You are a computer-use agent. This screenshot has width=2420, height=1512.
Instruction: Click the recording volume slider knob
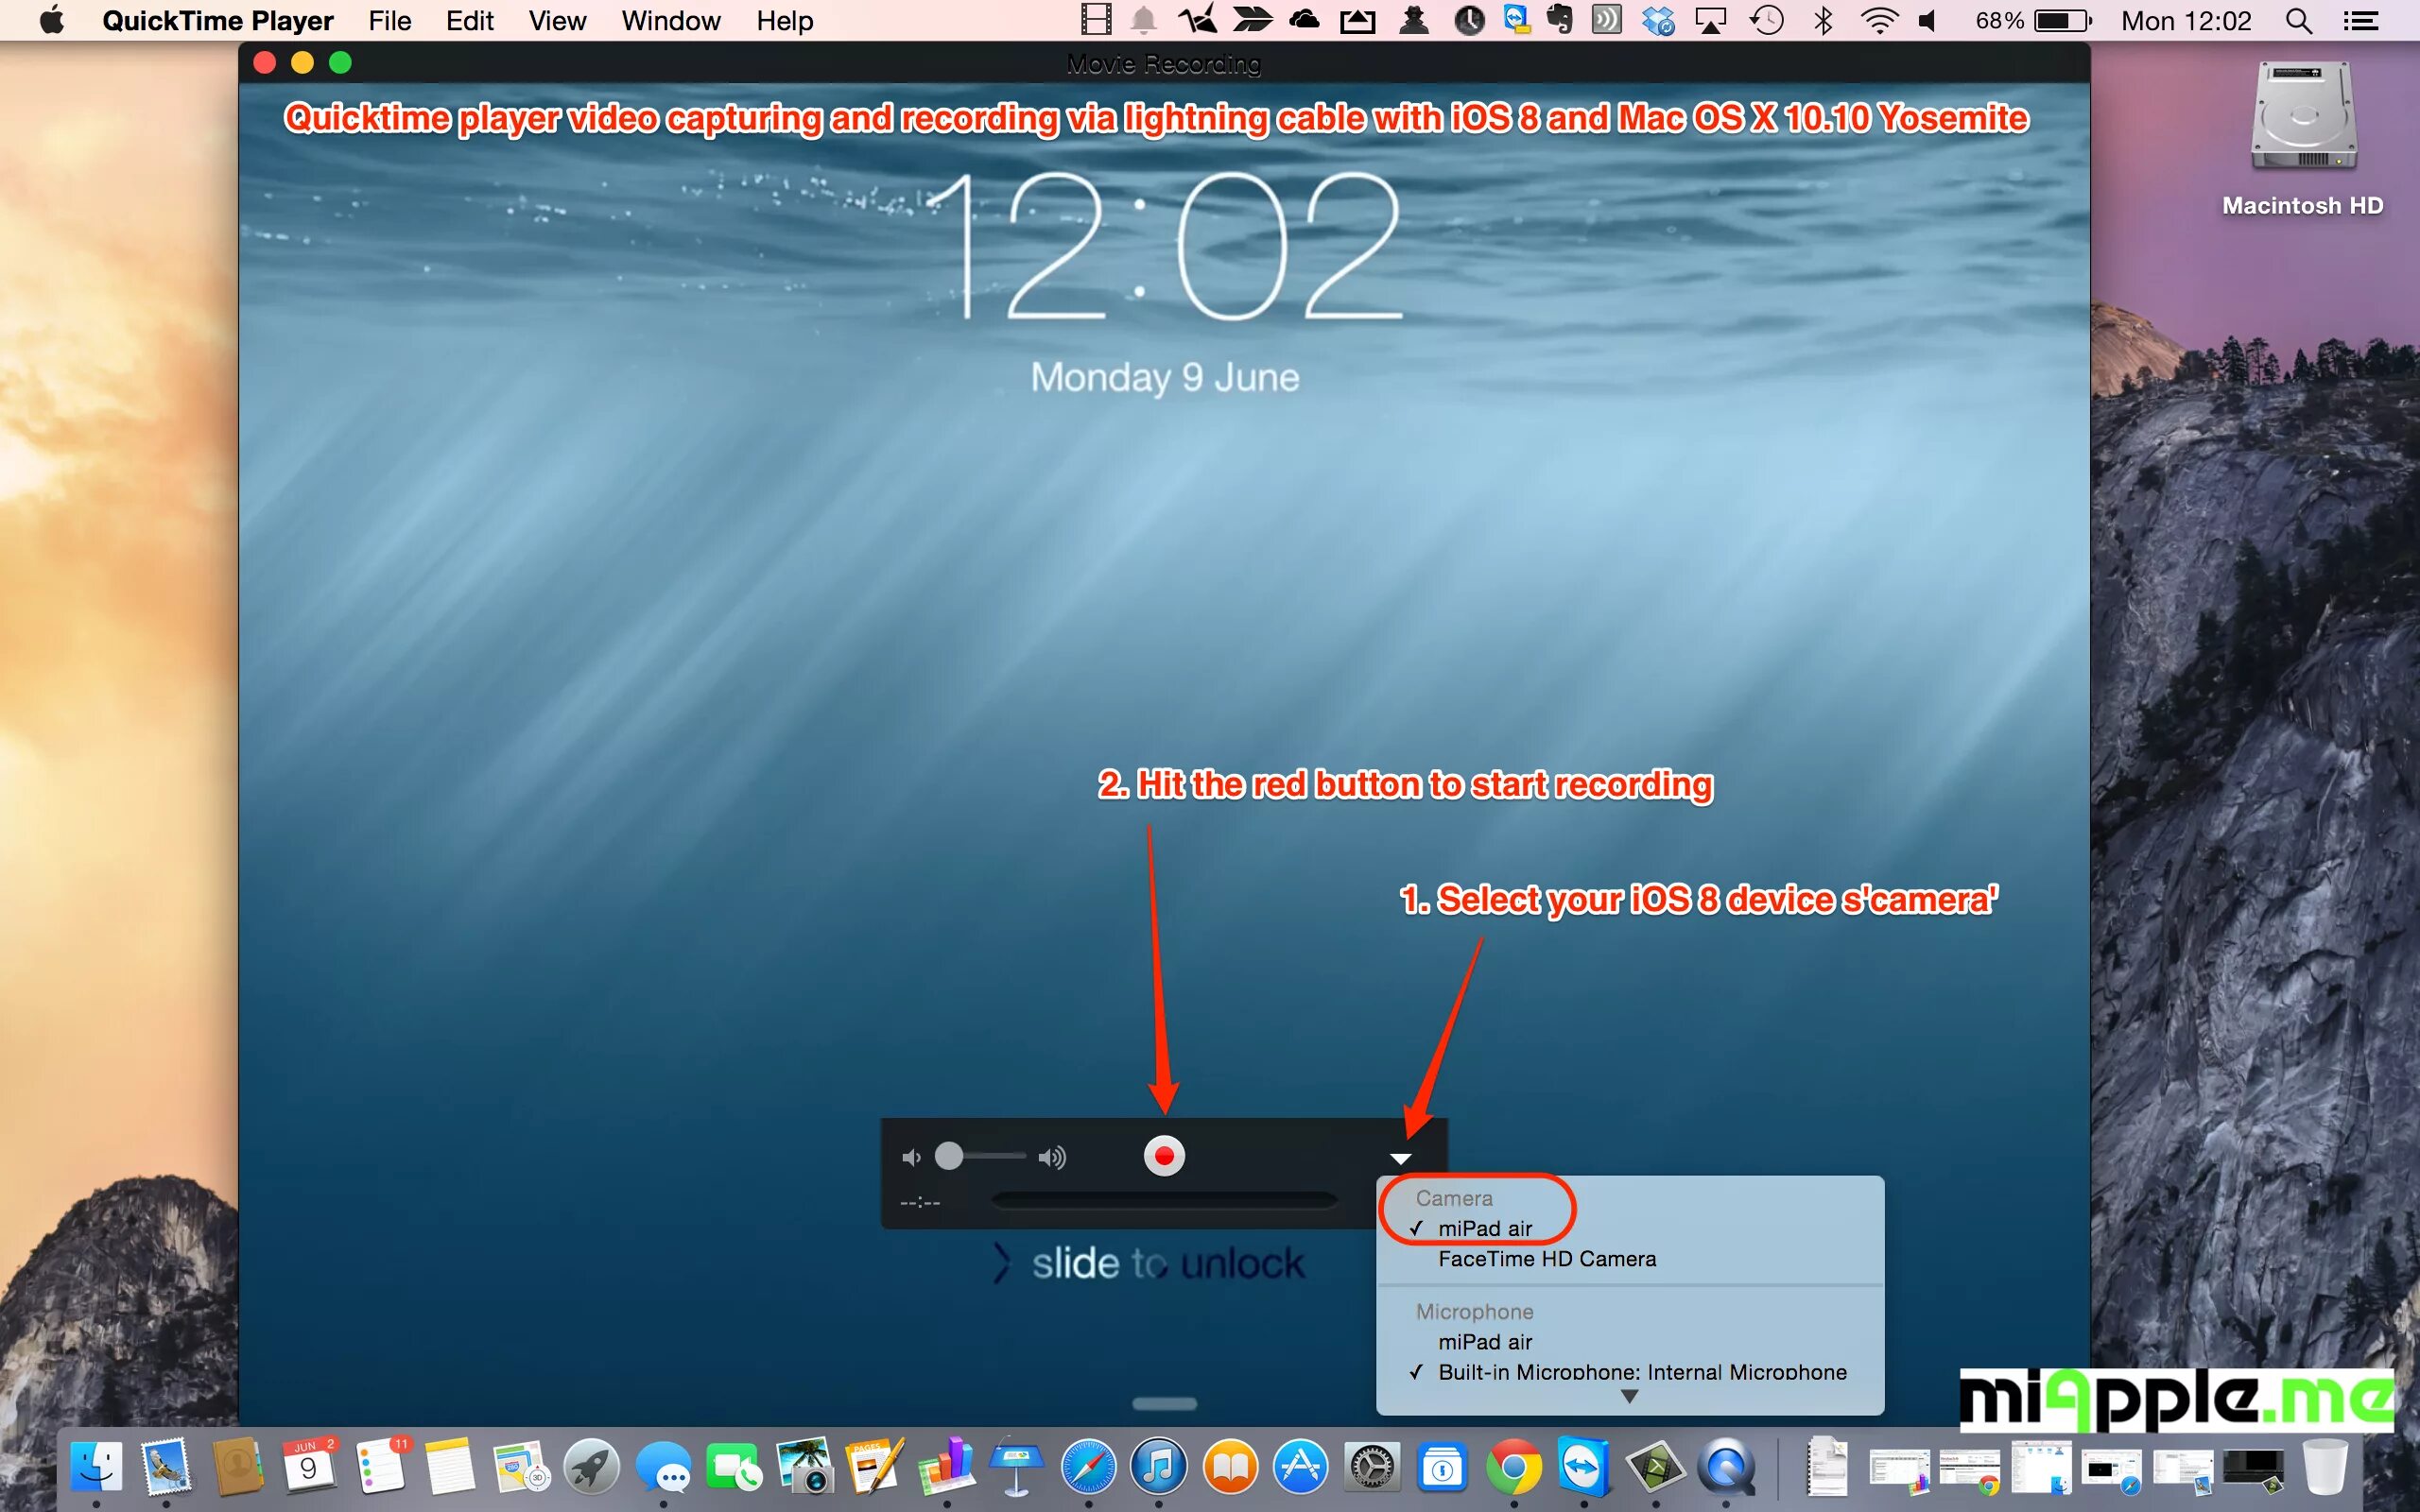[x=948, y=1156]
